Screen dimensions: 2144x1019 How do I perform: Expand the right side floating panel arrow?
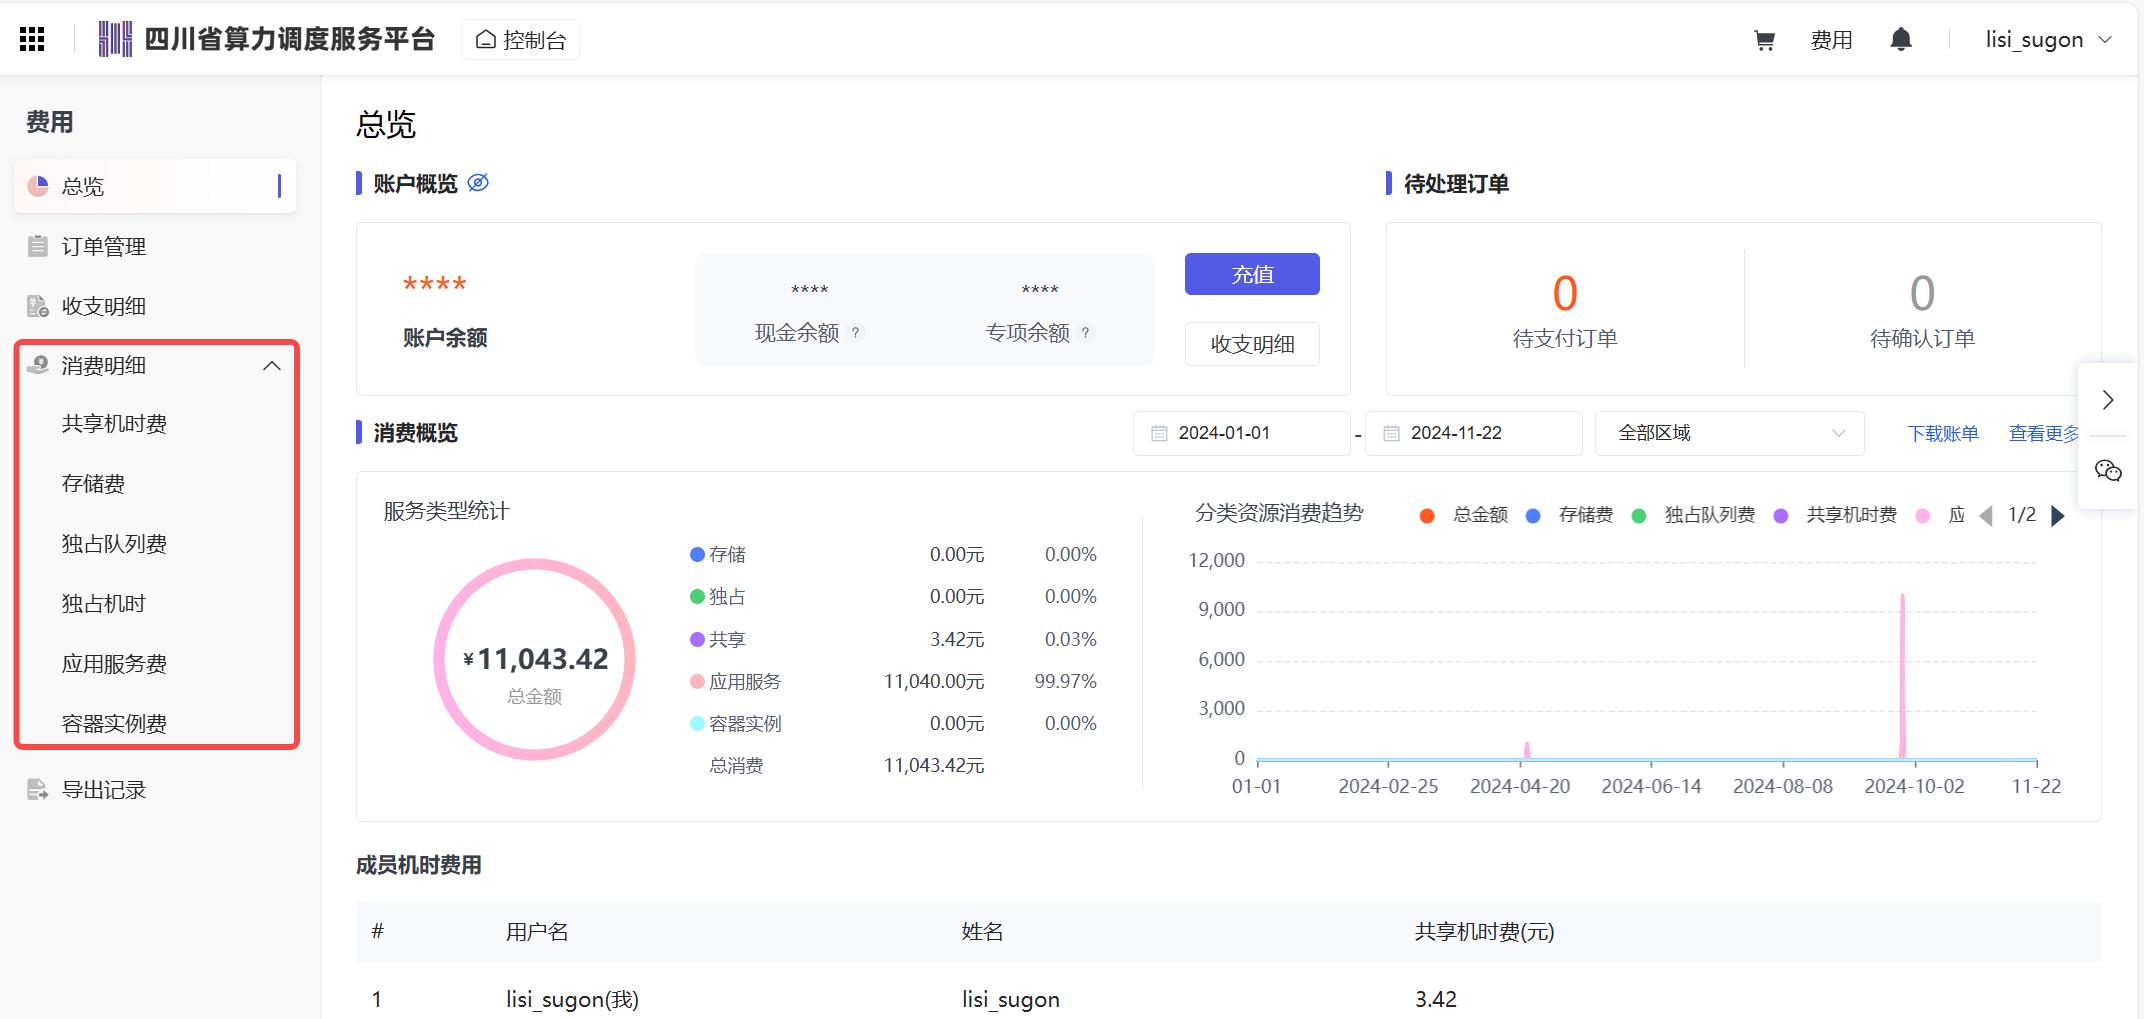coord(2108,400)
